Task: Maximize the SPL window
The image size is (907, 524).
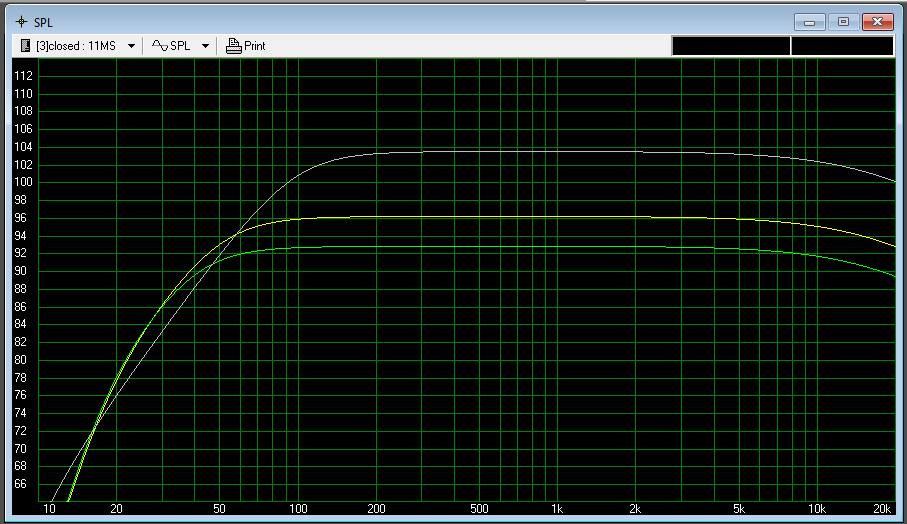Action: pos(843,22)
